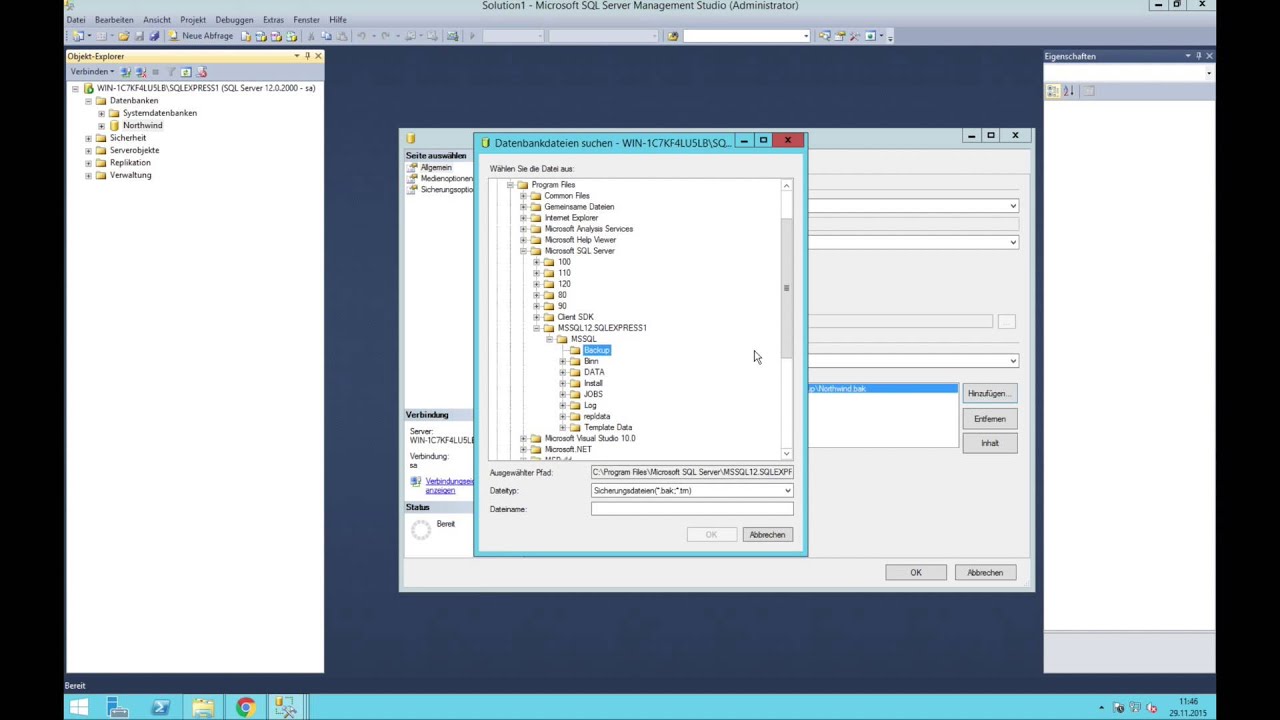Select the categorized view icon in Eigenschaften

[x=1053, y=91]
